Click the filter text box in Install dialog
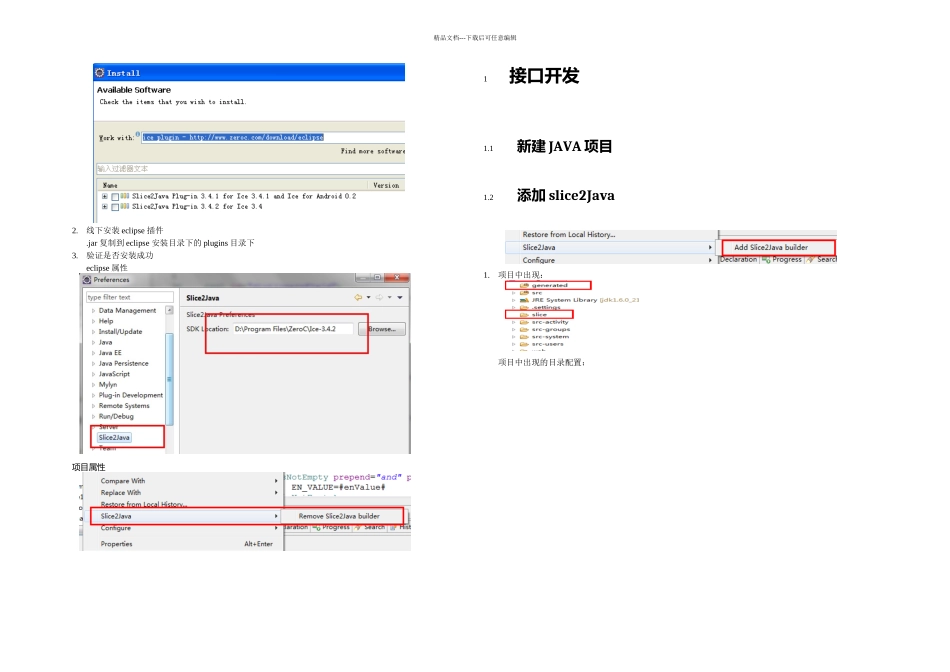 [250, 169]
